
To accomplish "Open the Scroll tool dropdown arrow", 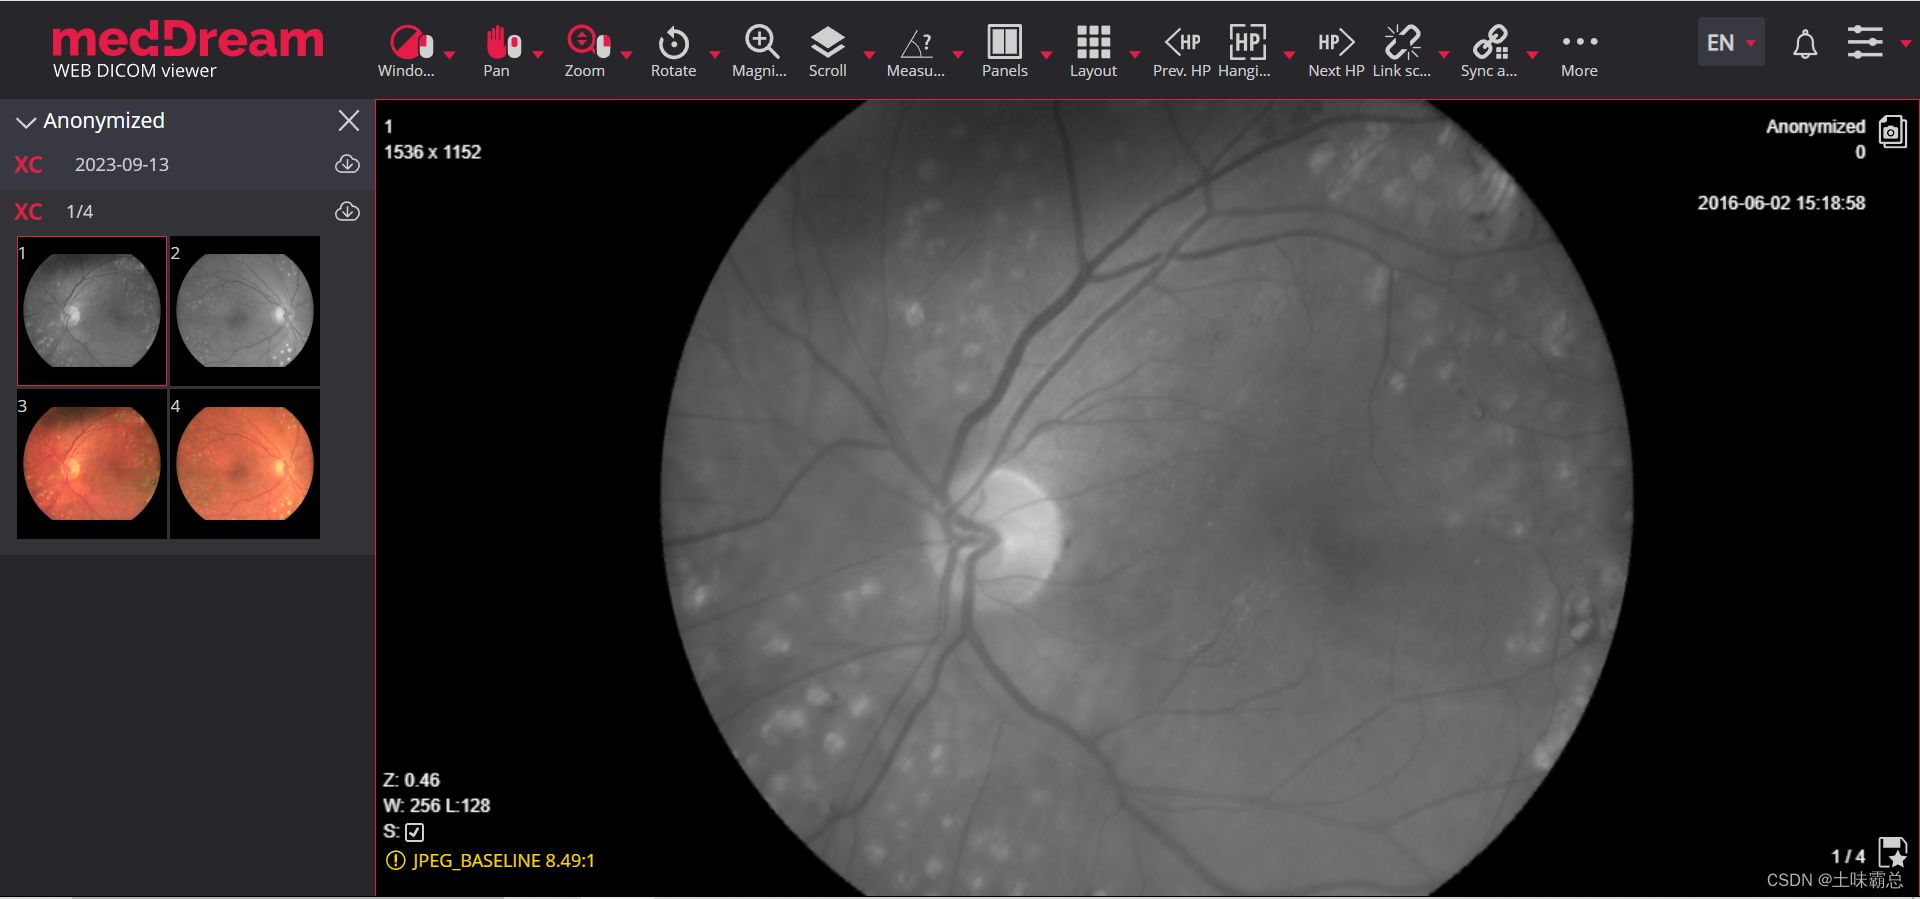I will (869, 55).
